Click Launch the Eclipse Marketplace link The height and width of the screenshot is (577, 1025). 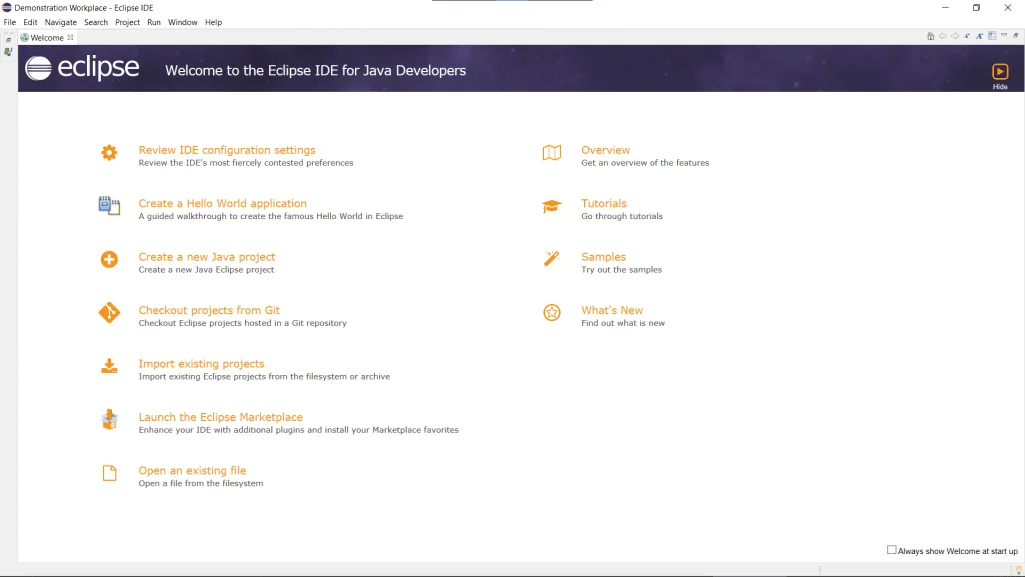tap(220, 417)
